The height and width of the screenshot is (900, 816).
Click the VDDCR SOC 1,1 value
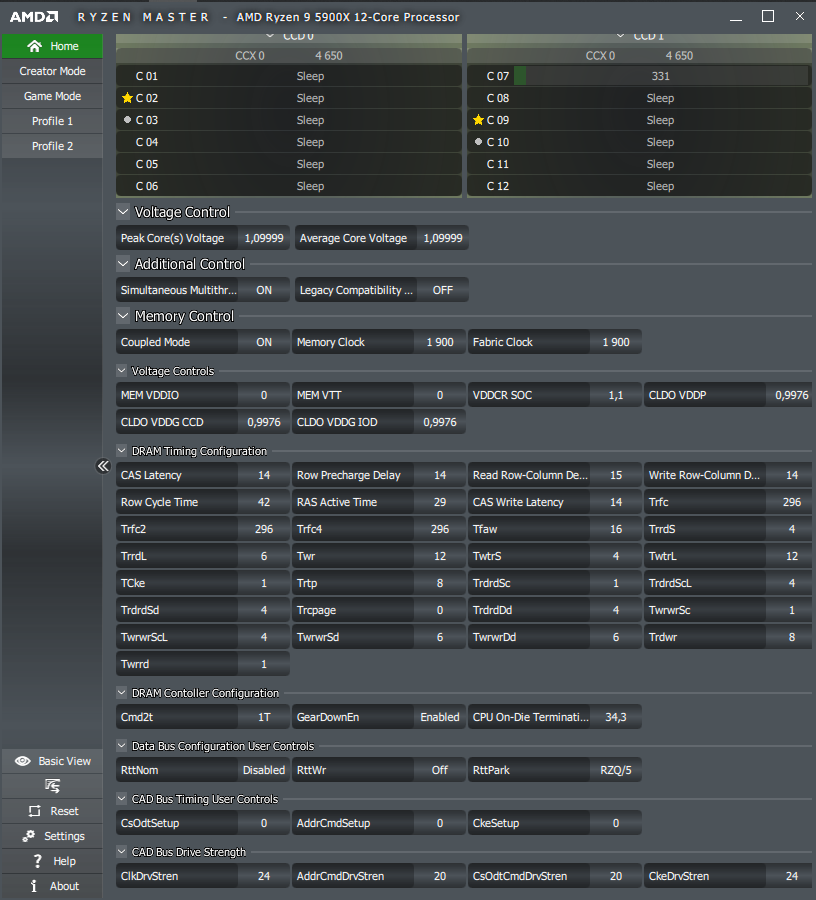click(x=616, y=395)
